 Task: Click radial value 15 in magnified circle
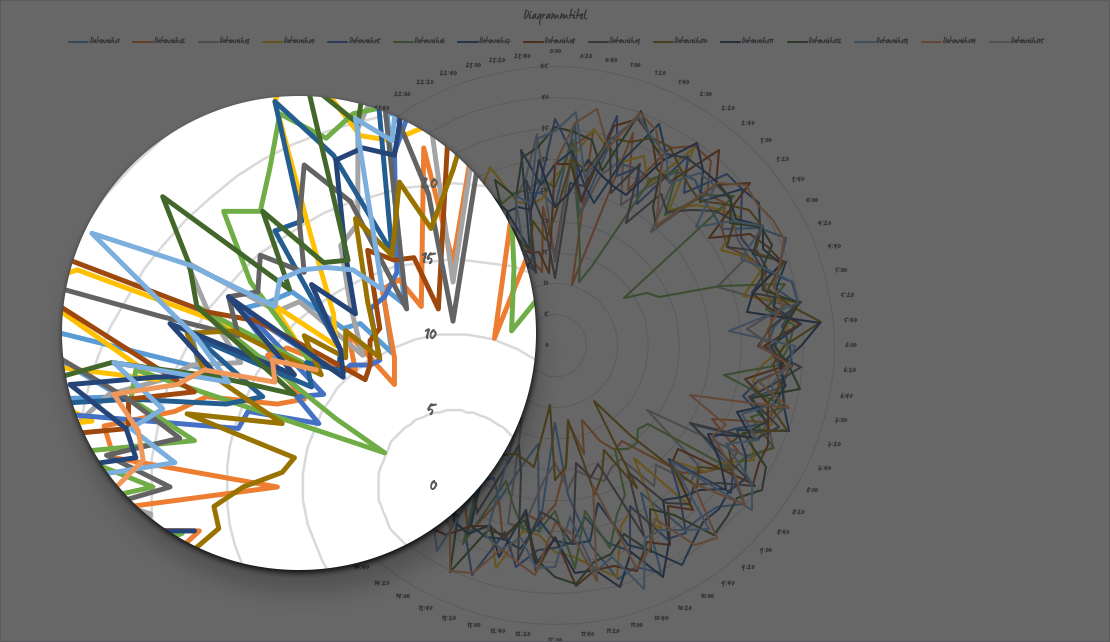pyautogui.click(x=428, y=258)
